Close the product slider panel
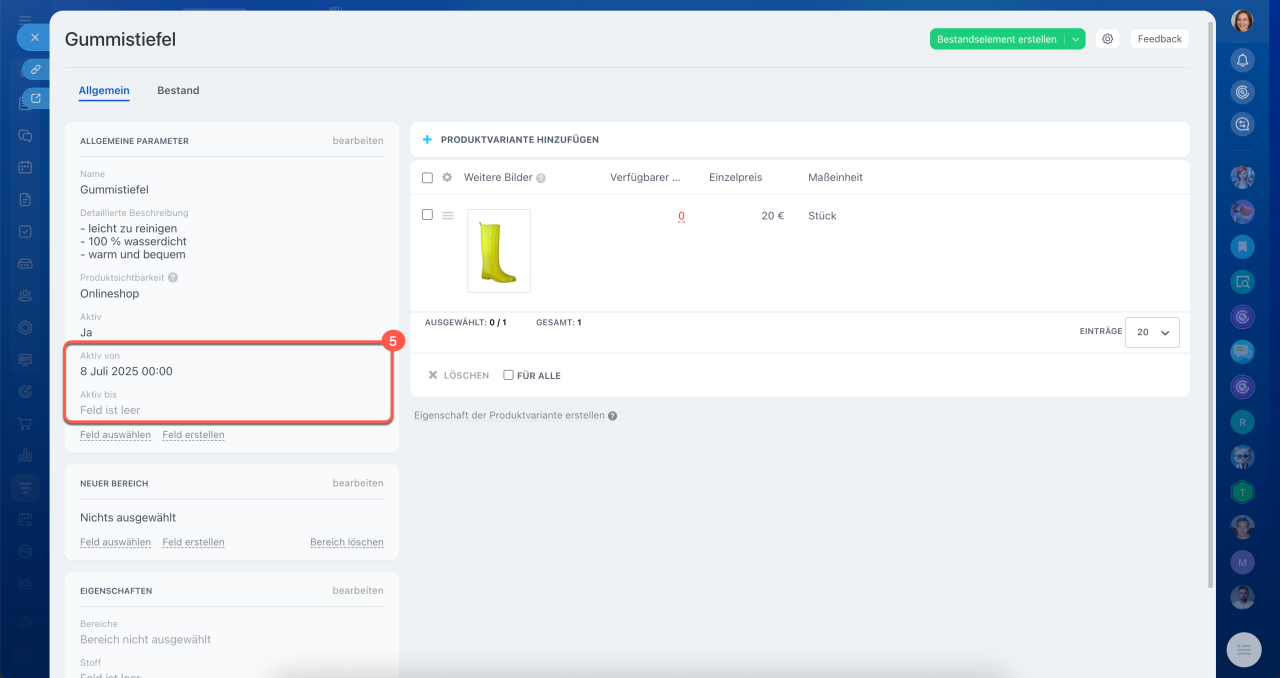Image resolution: width=1280 pixels, height=678 pixels. (x=34, y=37)
